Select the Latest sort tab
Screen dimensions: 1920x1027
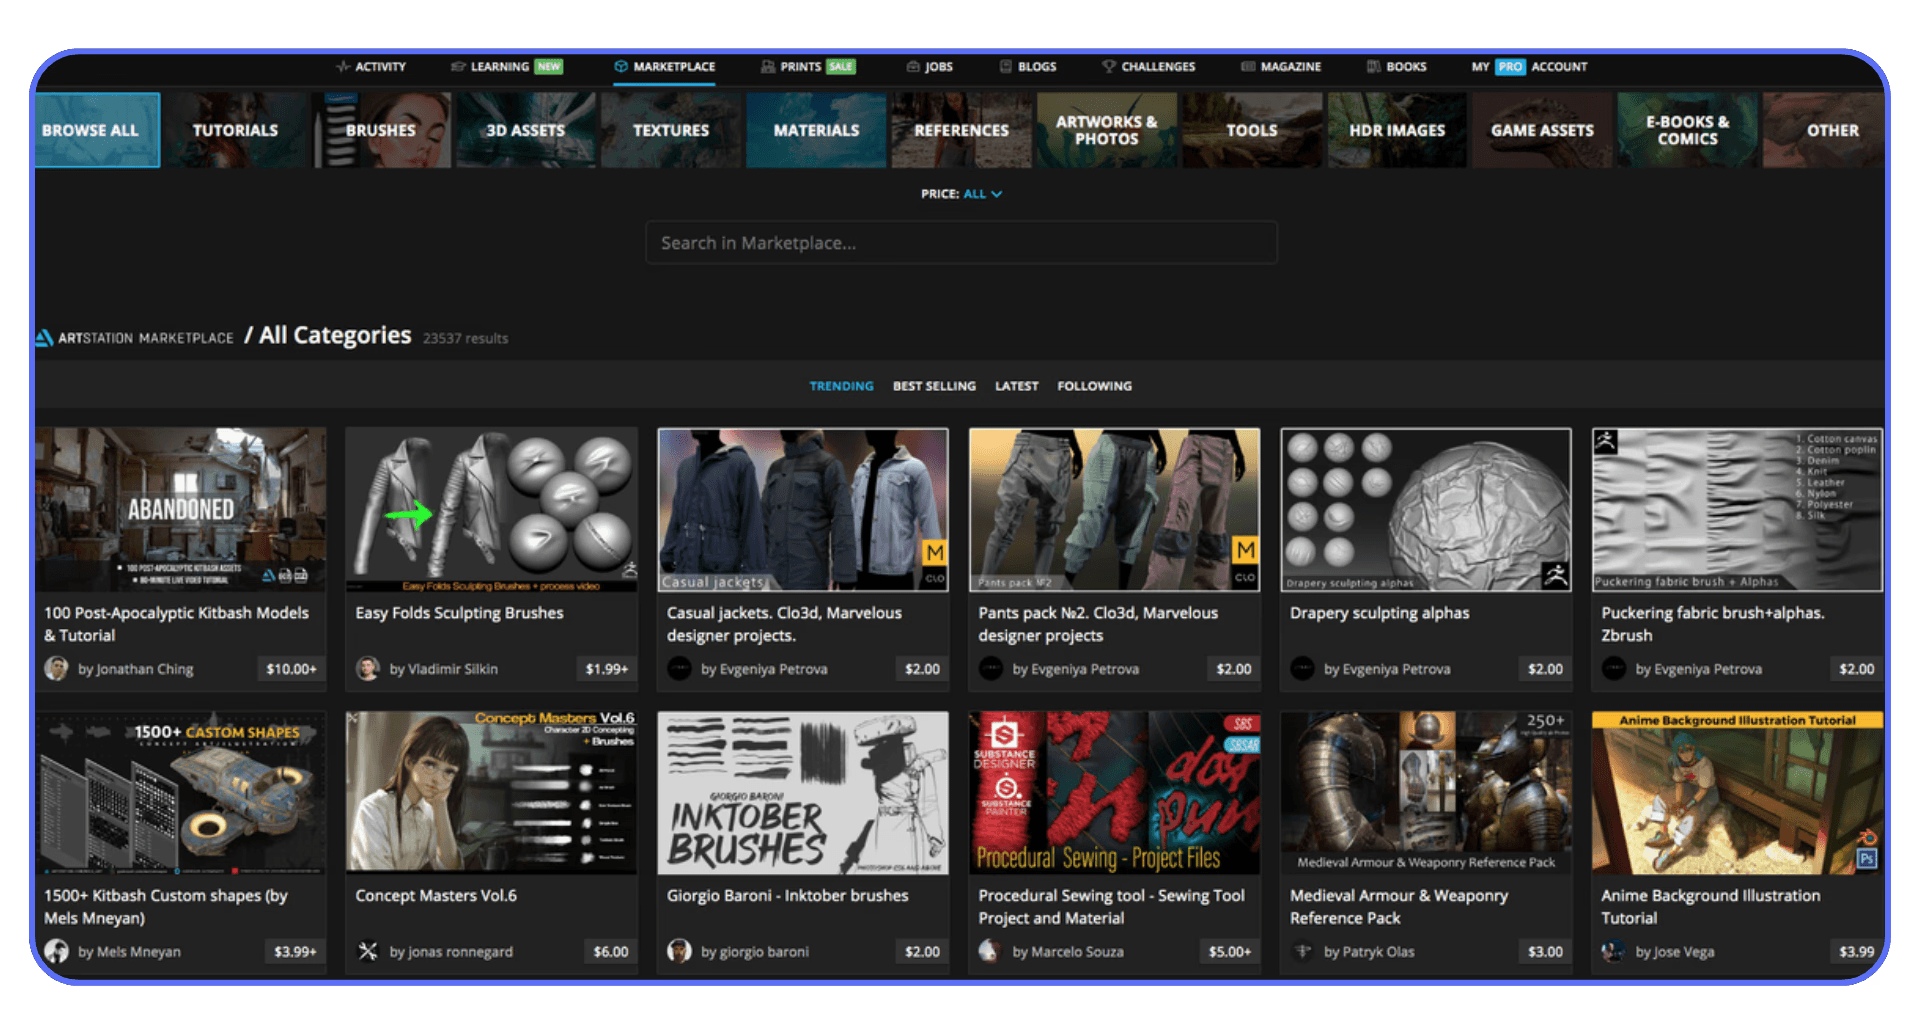click(1016, 386)
